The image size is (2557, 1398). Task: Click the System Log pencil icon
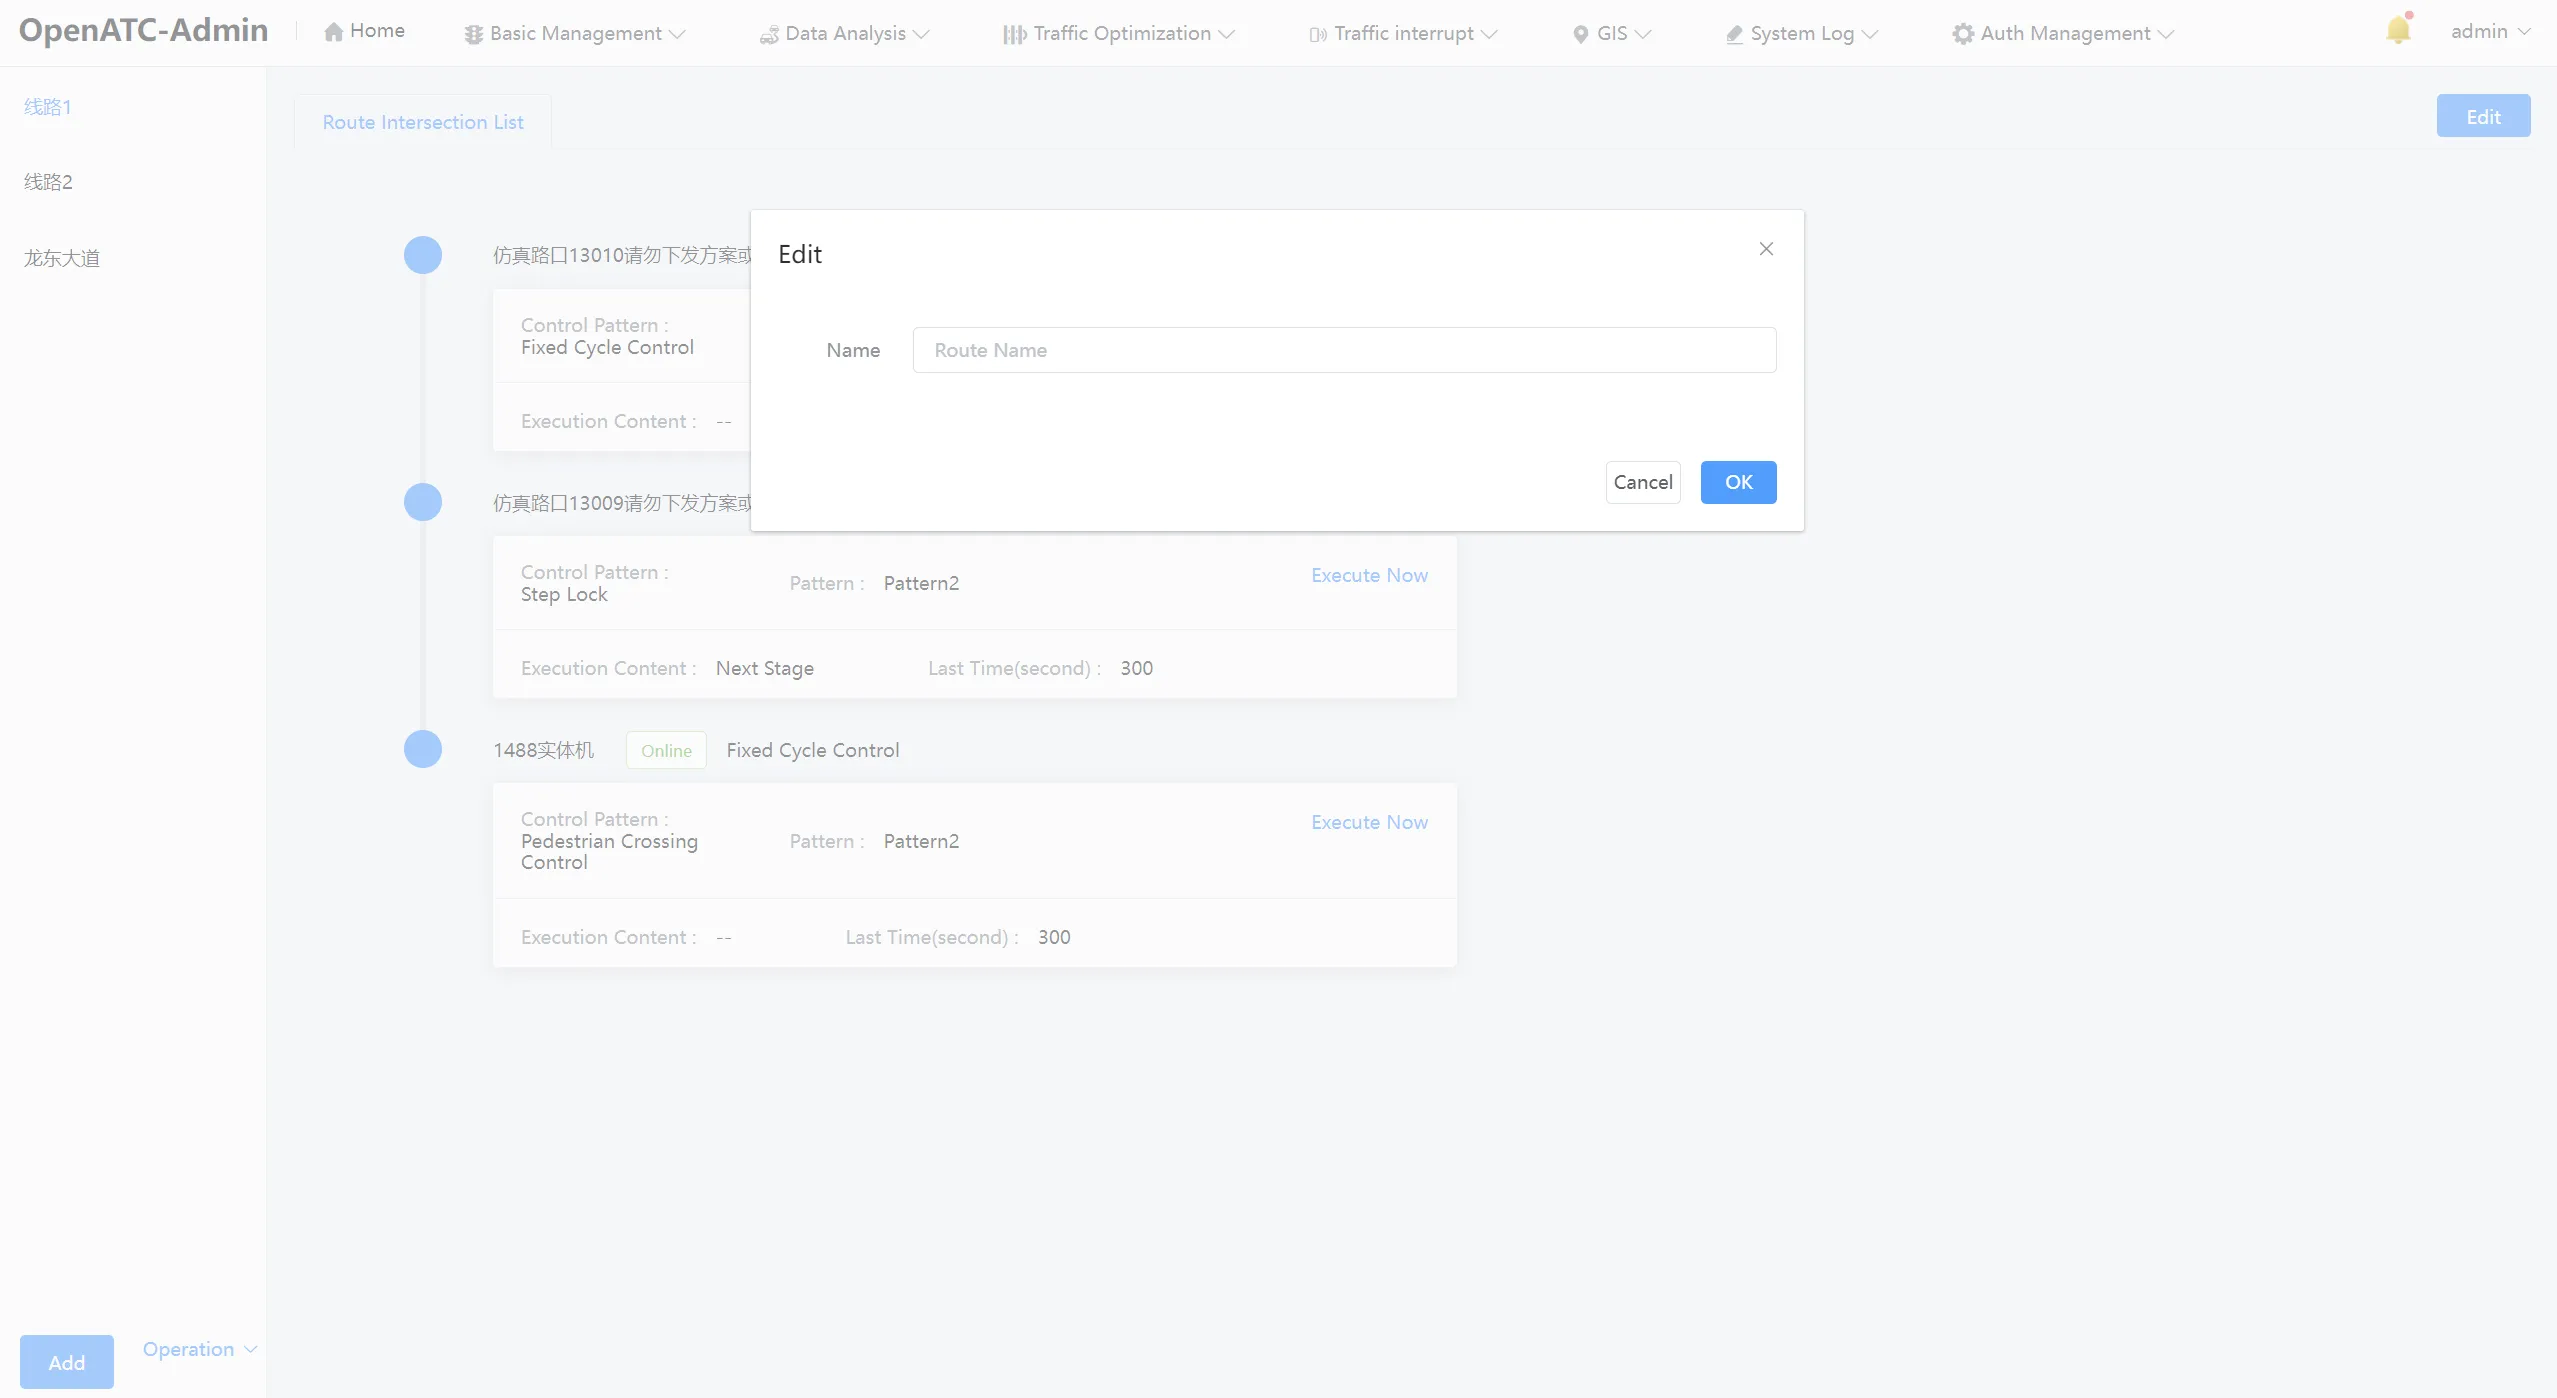1734,35
